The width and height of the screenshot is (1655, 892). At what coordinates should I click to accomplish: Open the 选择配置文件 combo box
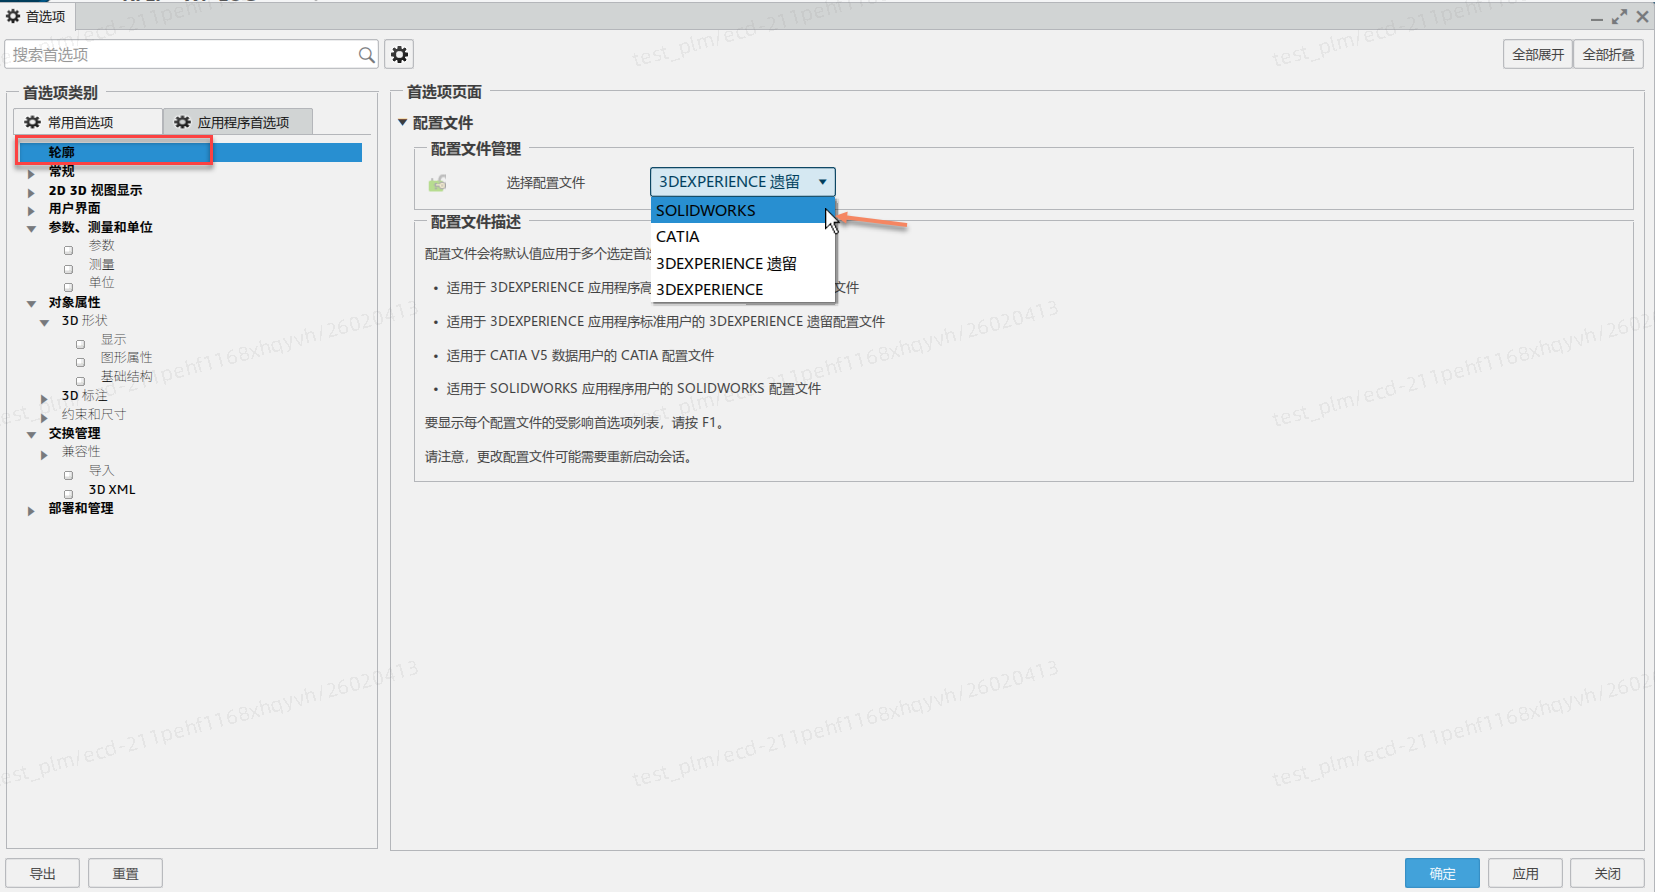(x=742, y=182)
